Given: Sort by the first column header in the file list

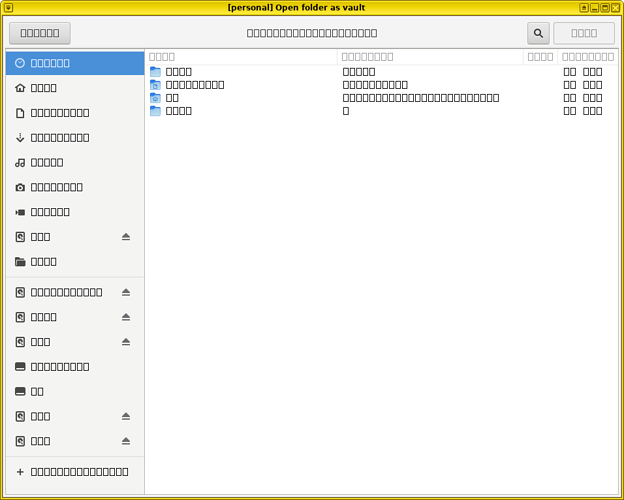Looking at the screenshot, I should (242, 57).
